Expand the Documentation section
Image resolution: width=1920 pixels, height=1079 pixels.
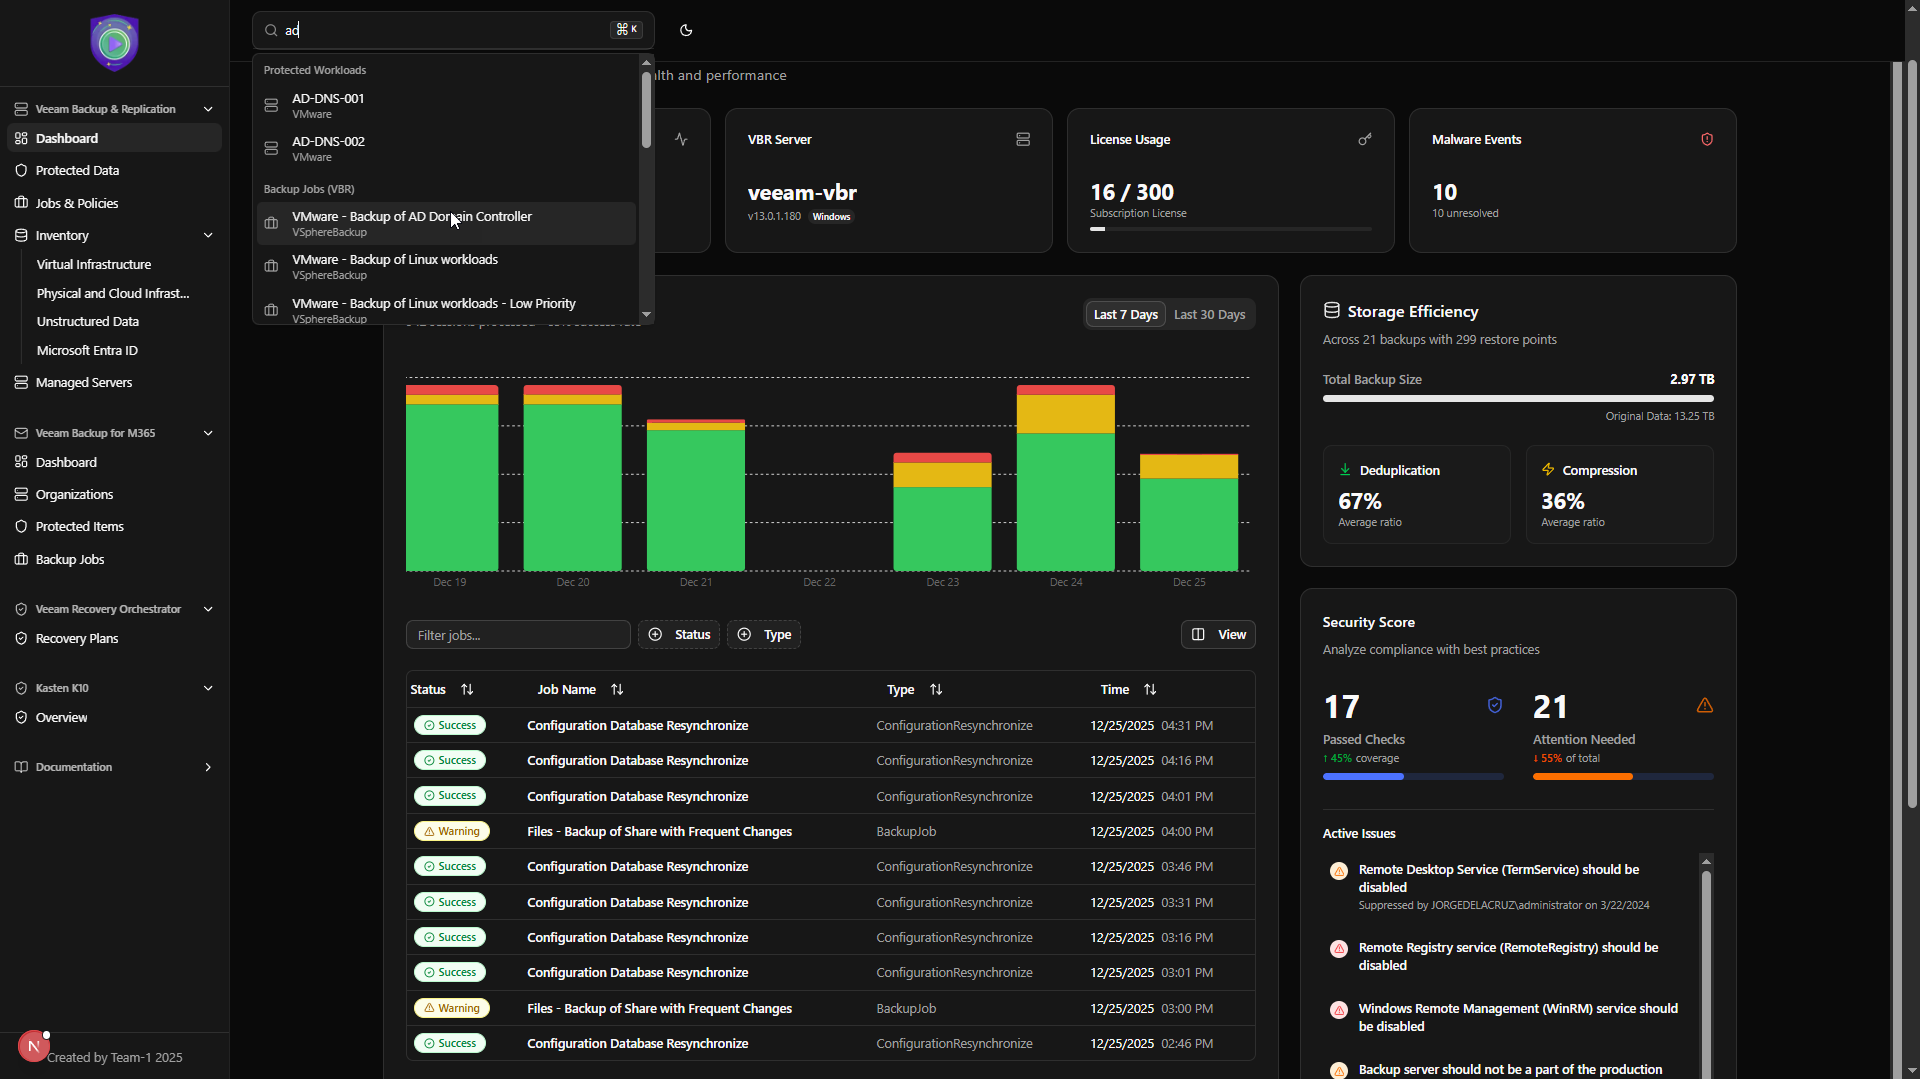(x=208, y=767)
